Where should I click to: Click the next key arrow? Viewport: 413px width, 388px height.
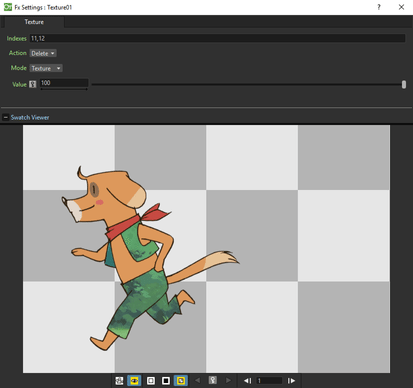point(228,380)
